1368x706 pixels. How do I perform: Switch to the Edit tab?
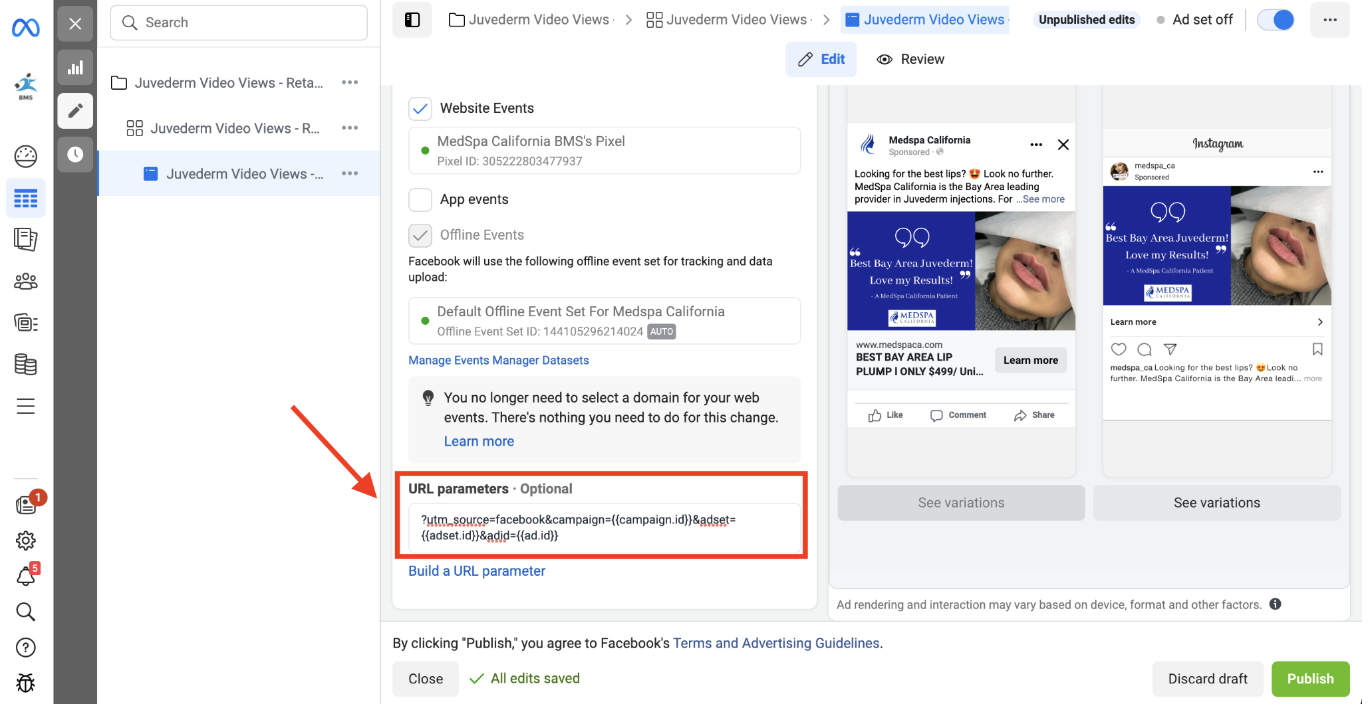pos(822,59)
